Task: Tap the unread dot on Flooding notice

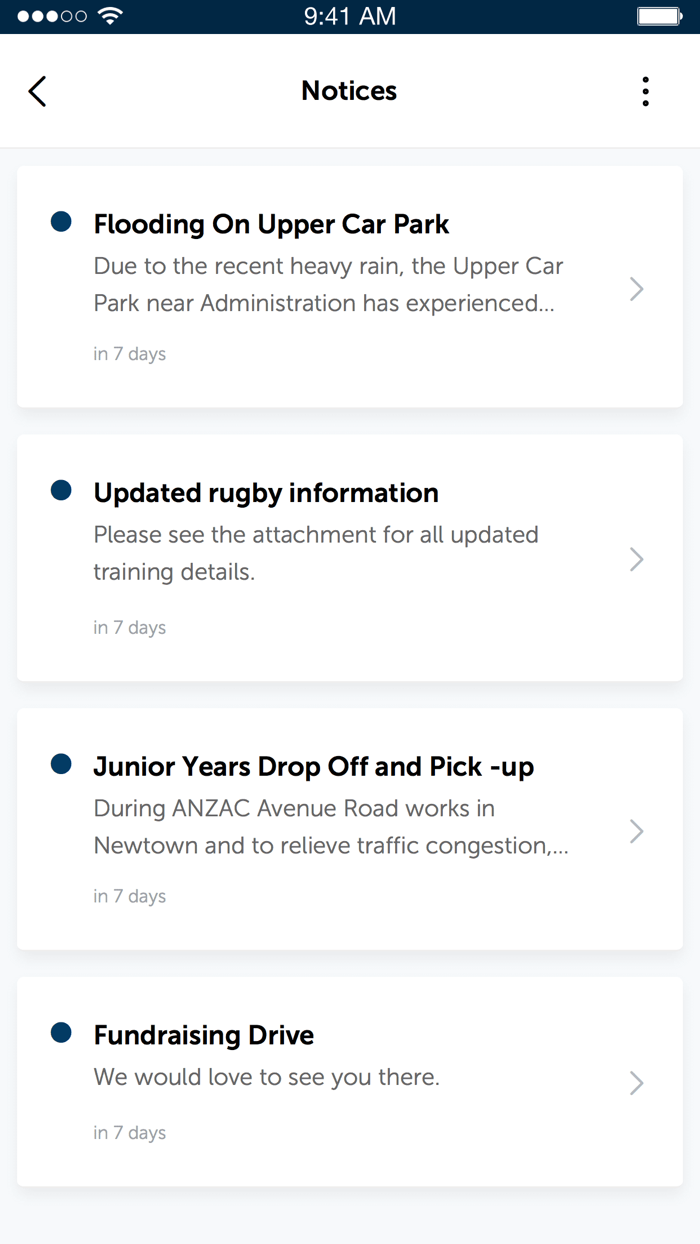Action: coord(61,222)
